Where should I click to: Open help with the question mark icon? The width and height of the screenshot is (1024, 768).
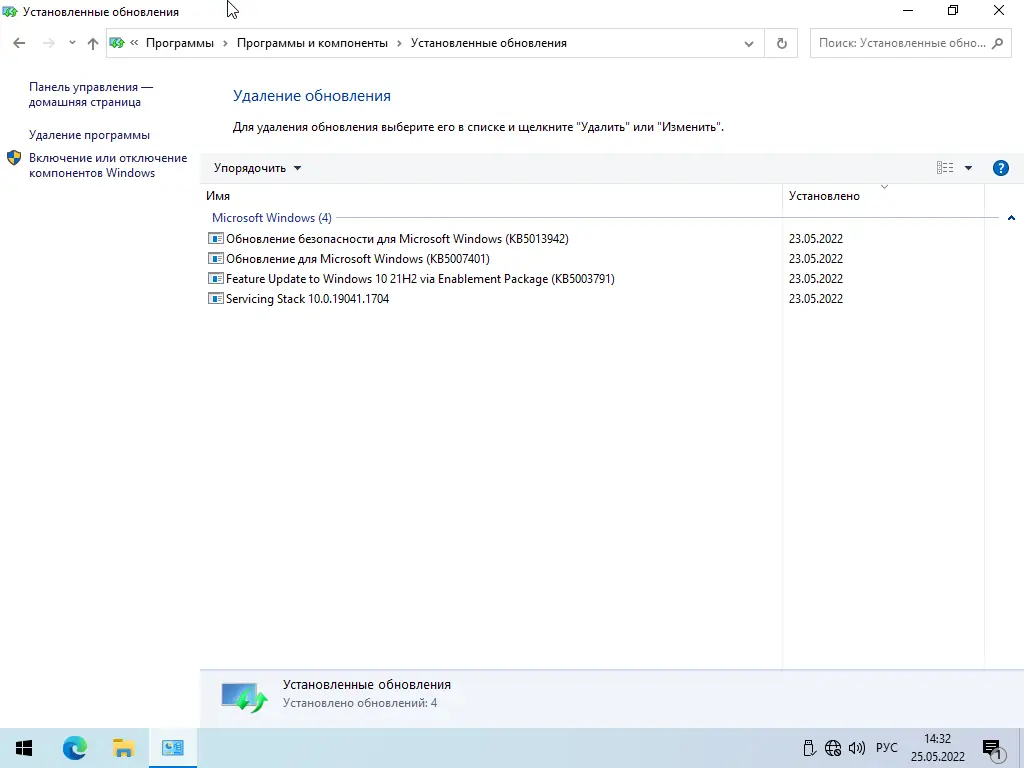(1000, 168)
